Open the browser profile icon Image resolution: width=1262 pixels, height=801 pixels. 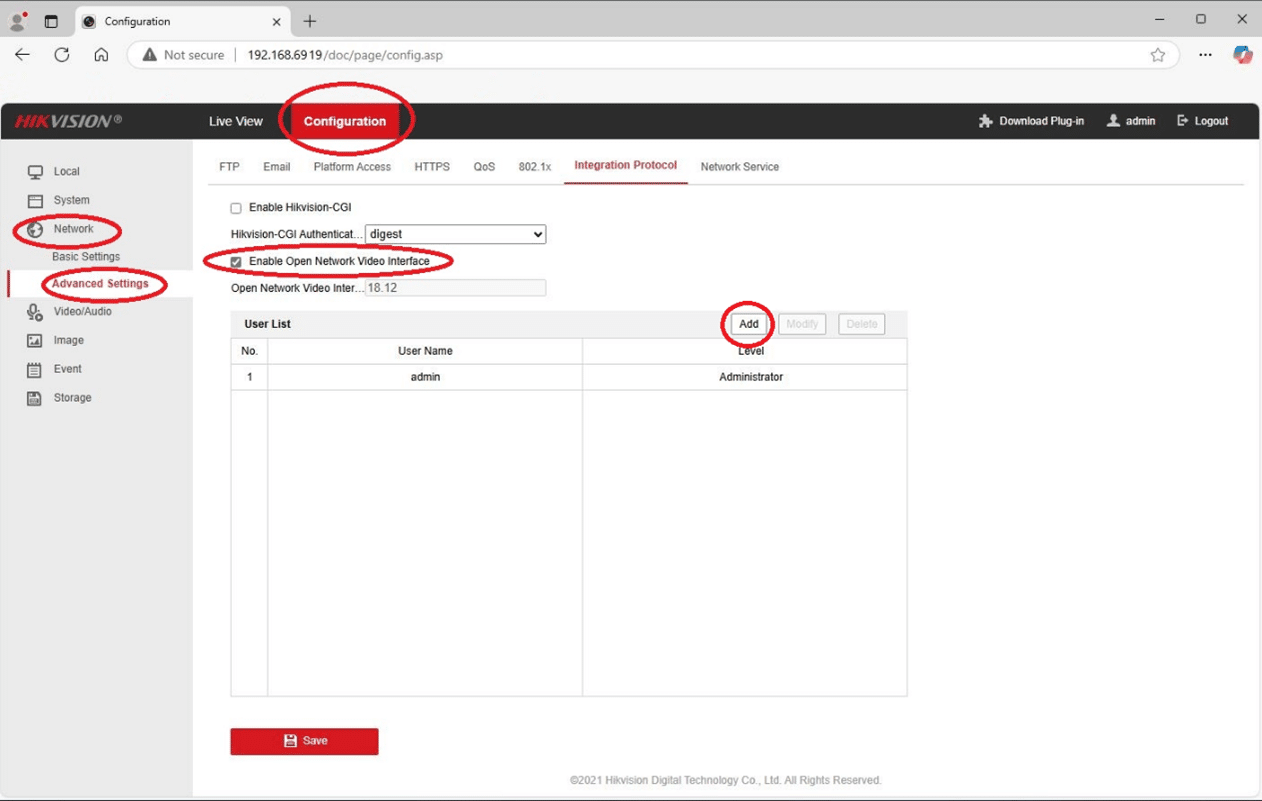click(17, 21)
